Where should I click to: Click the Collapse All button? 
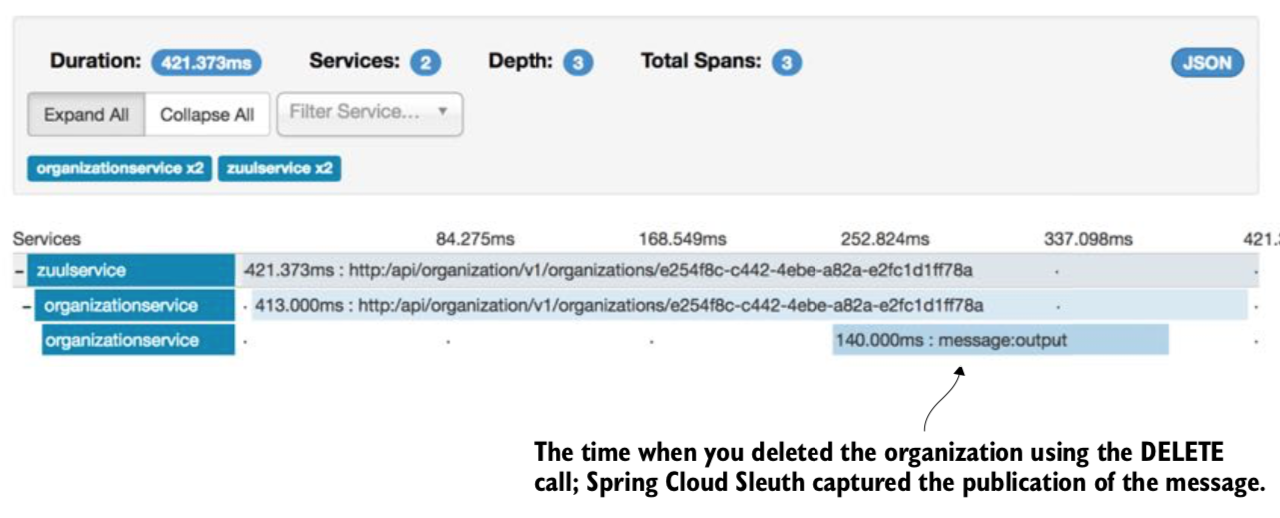pyautogui.click(x=207, y=115)
